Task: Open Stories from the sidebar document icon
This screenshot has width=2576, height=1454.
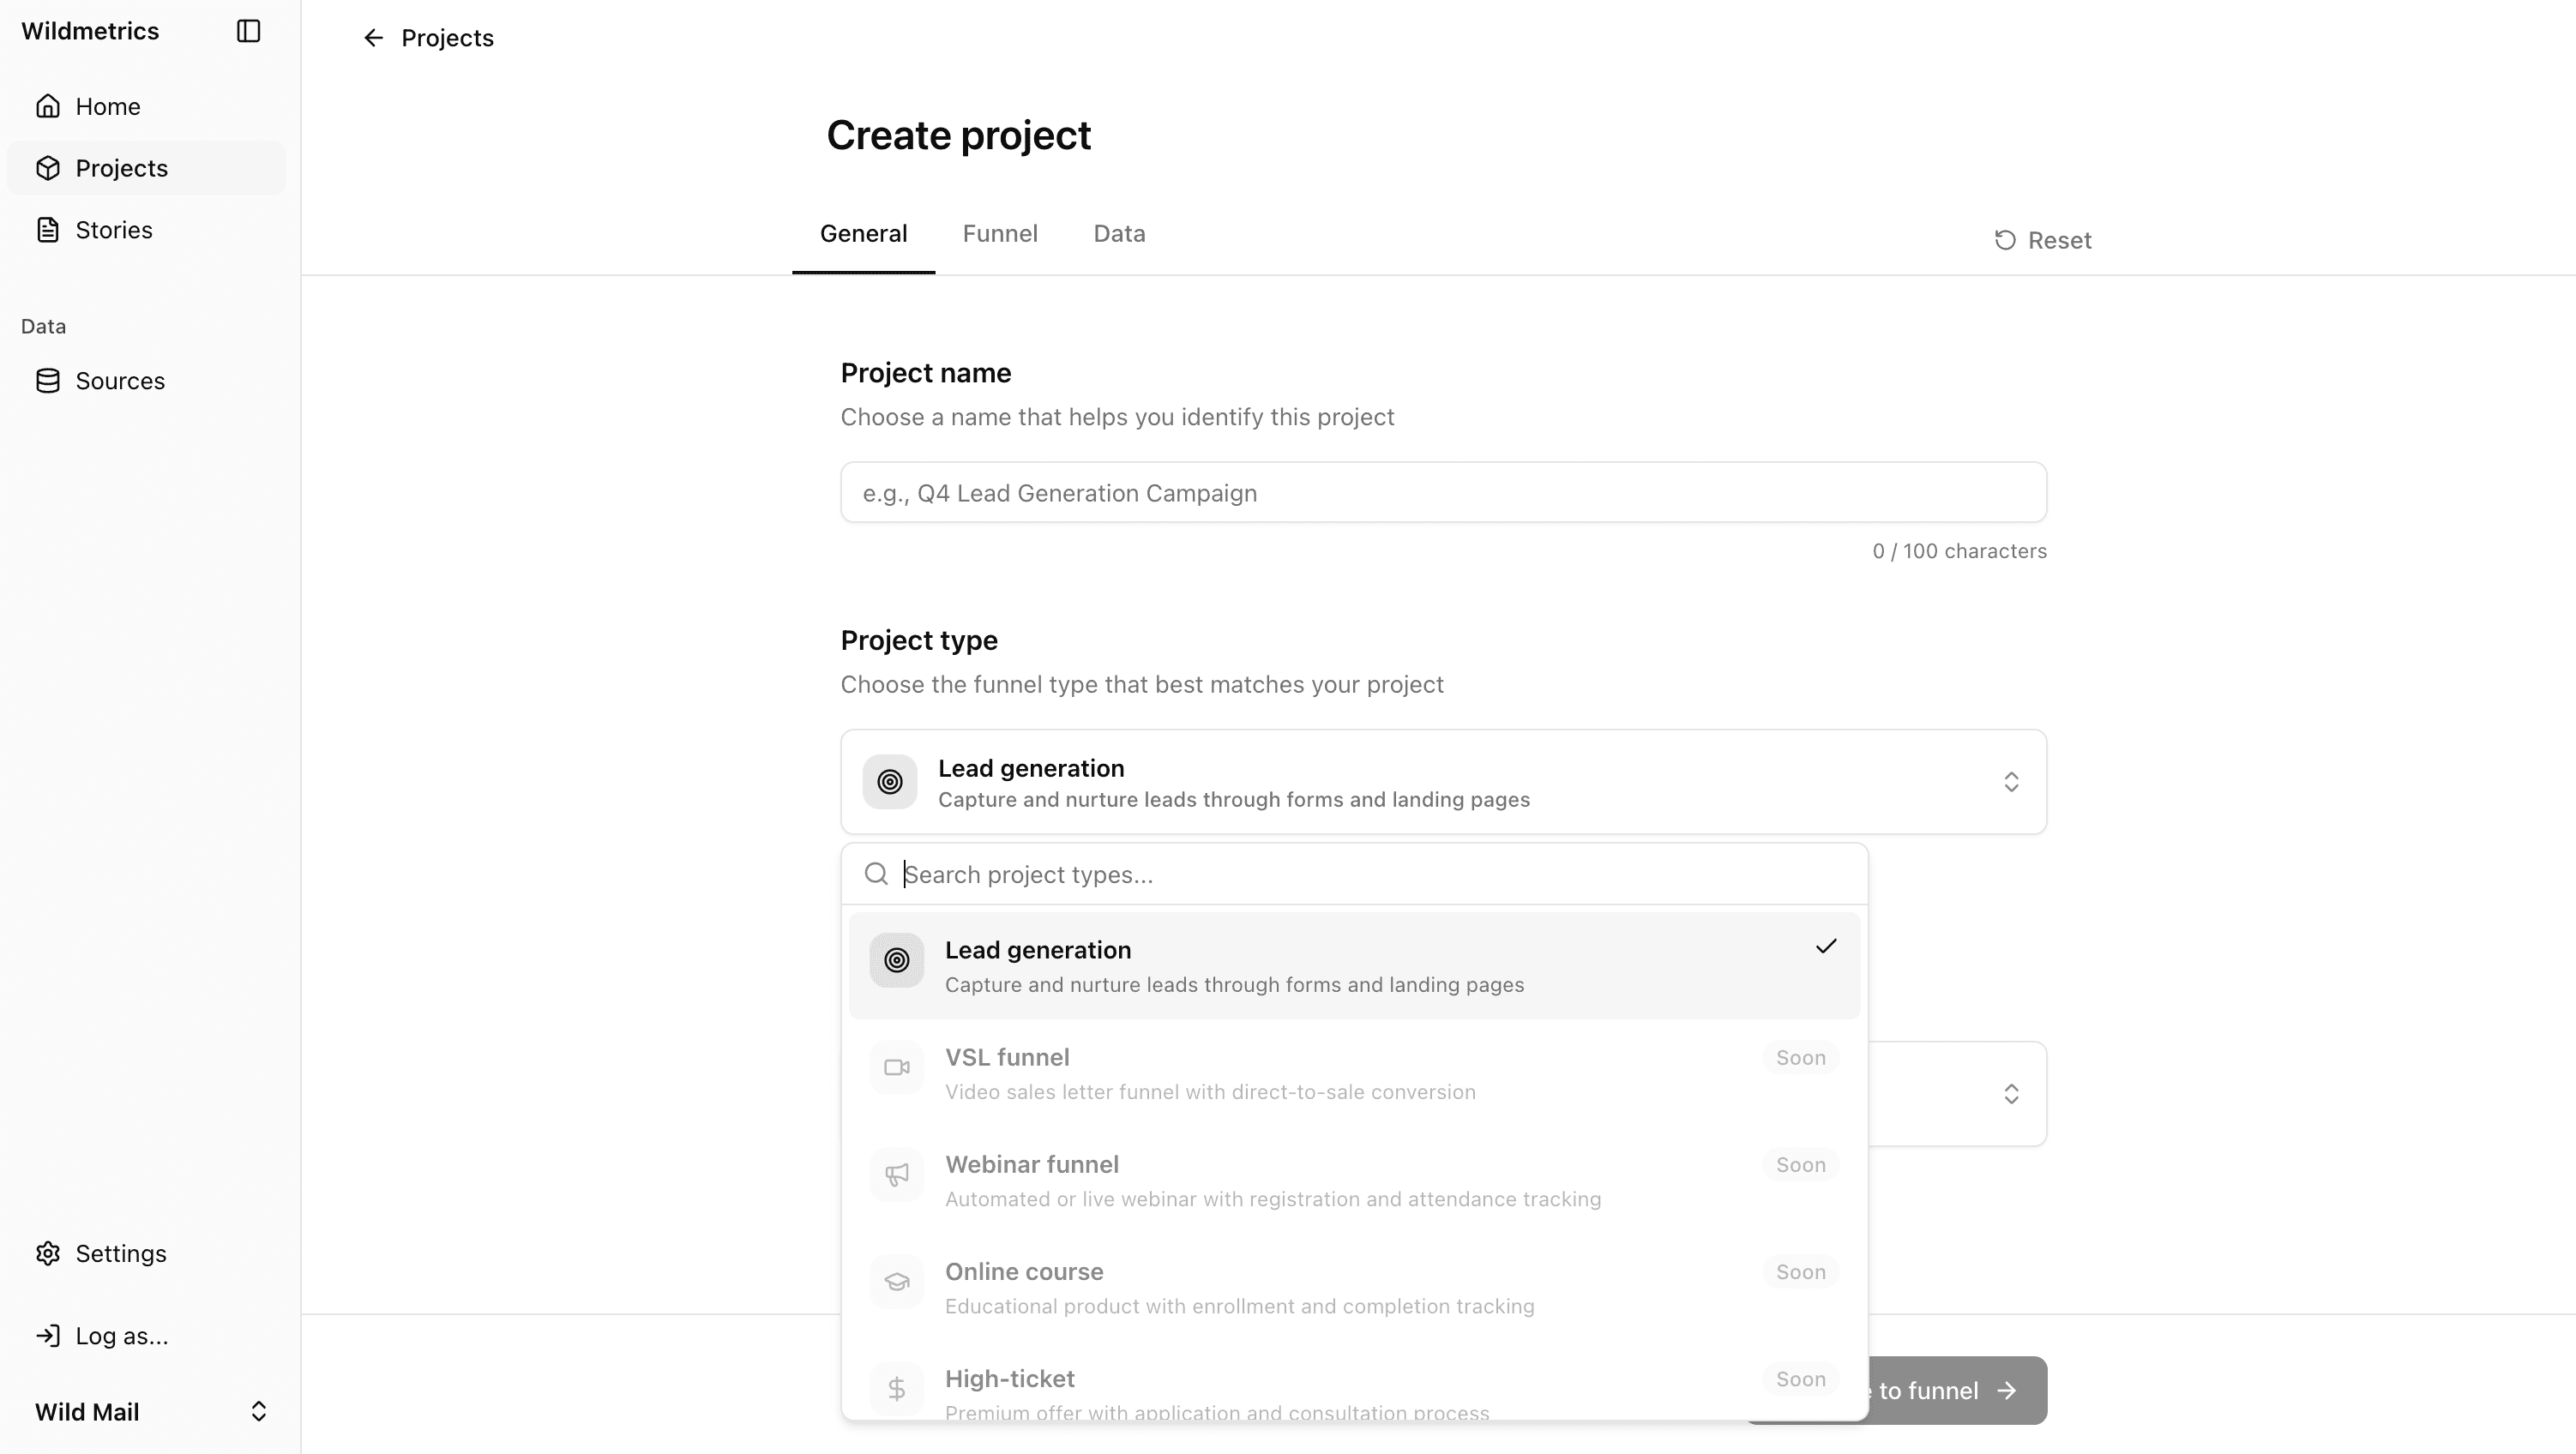Action: (x=48, y=230)
